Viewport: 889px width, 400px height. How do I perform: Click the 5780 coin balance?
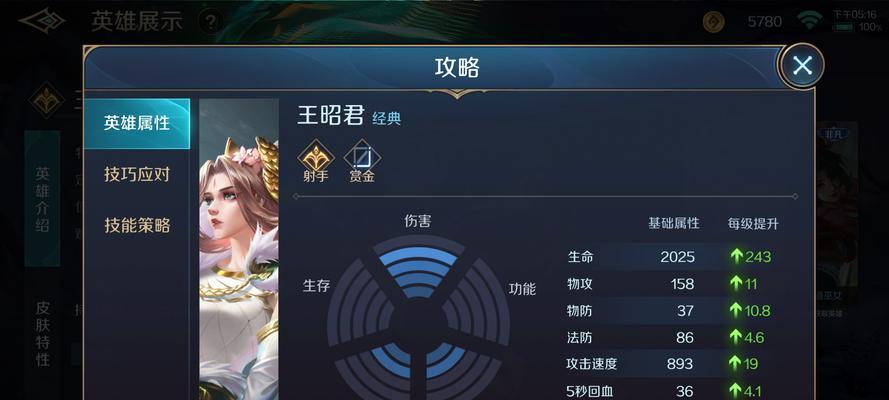[764, 22]
